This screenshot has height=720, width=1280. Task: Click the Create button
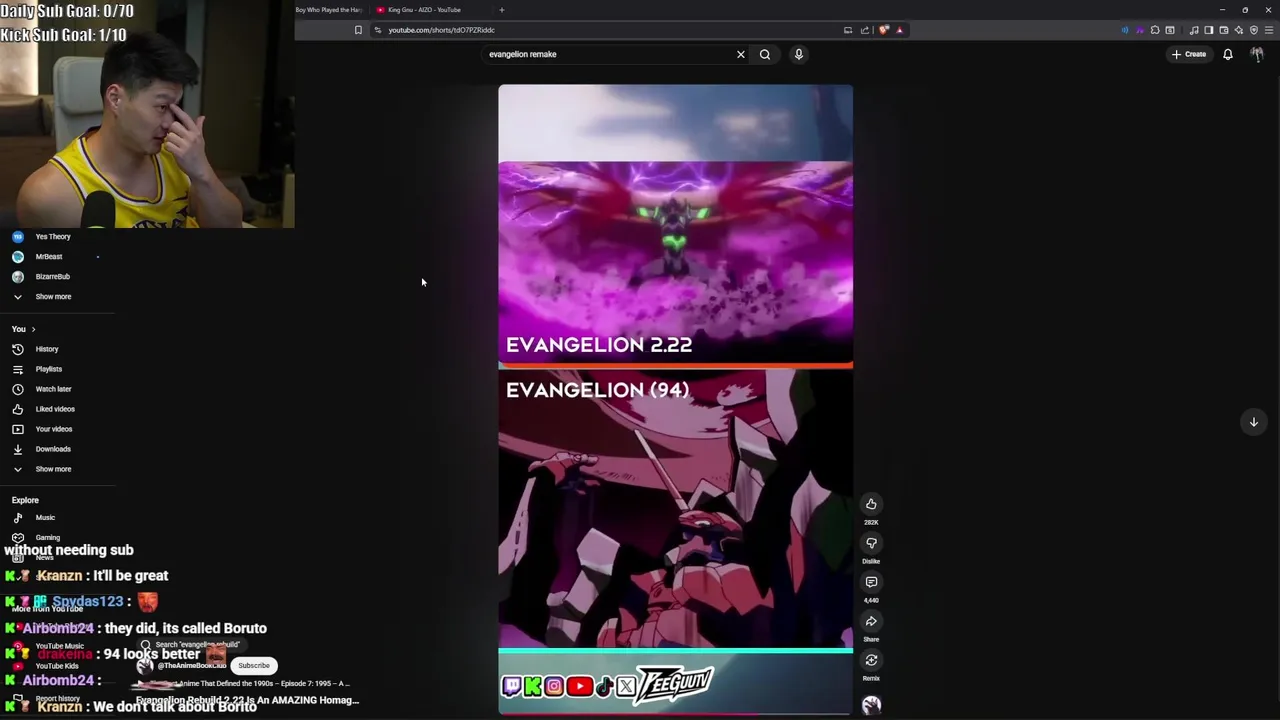coord(1189,54)
